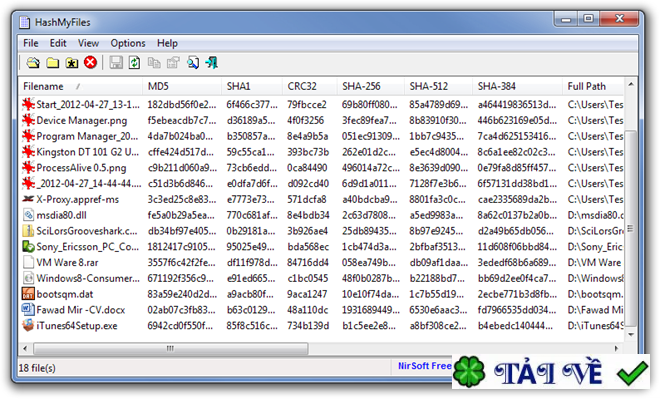Select the bootsqm.dat file row
Image resolution: width=660 pixels, height=399 pixels.
click(322, 294)
